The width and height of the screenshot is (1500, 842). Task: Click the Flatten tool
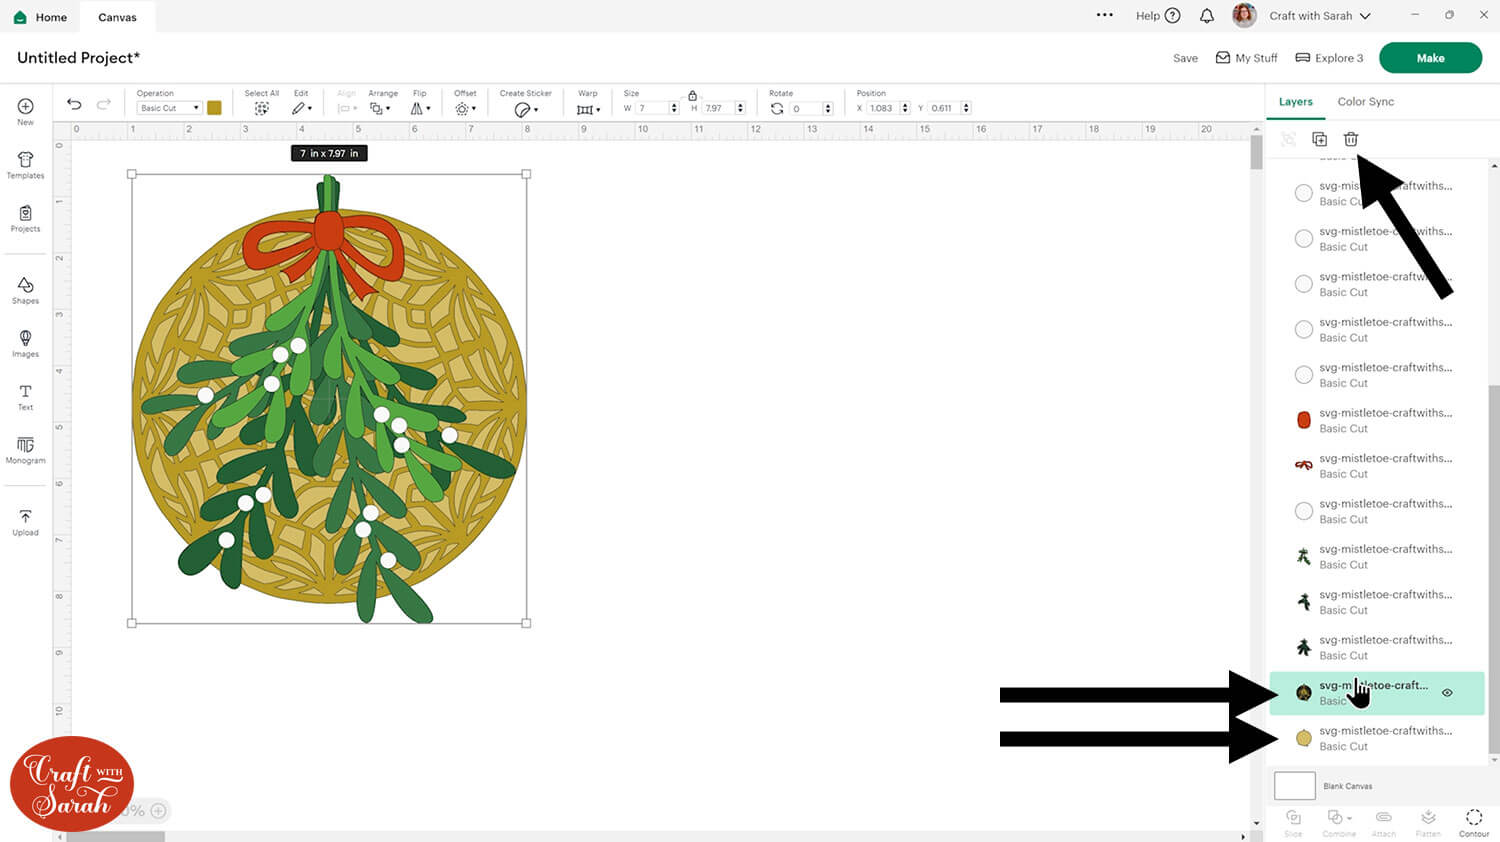click(1428, 822)
